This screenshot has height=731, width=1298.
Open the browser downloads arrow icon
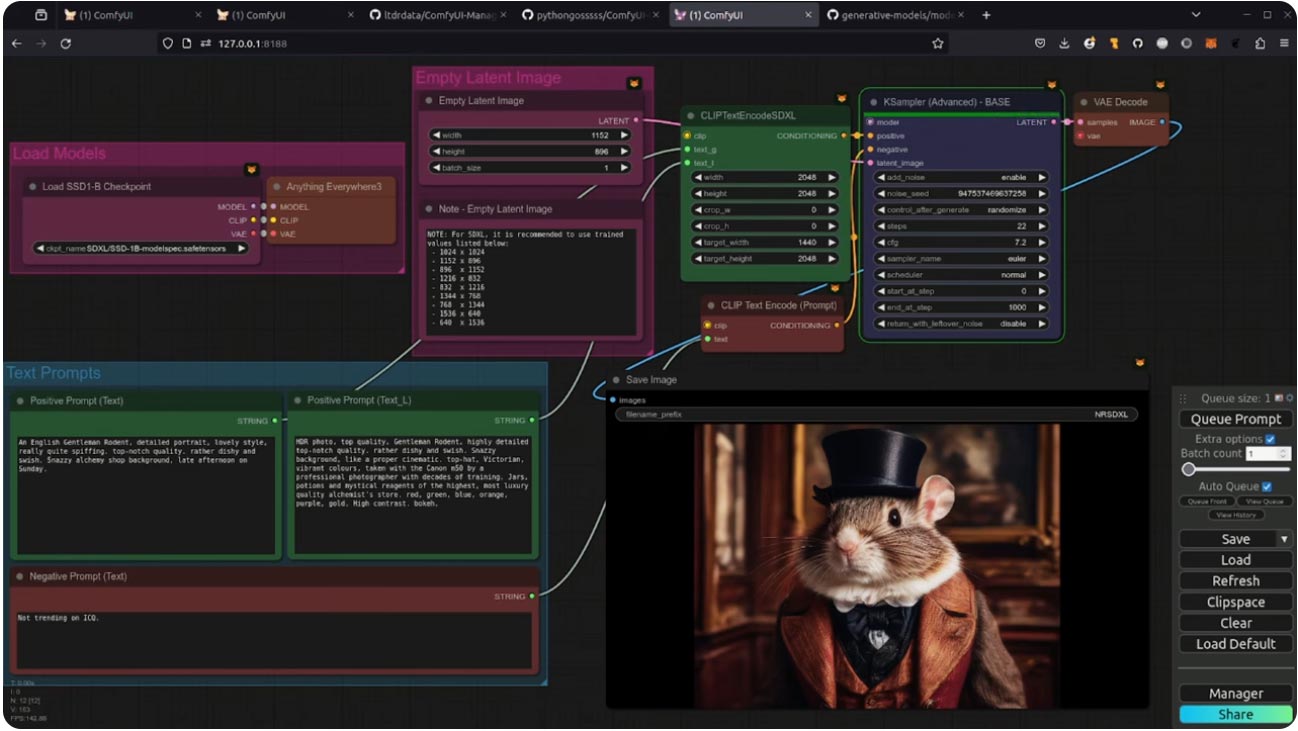[x=1064, y=44]
